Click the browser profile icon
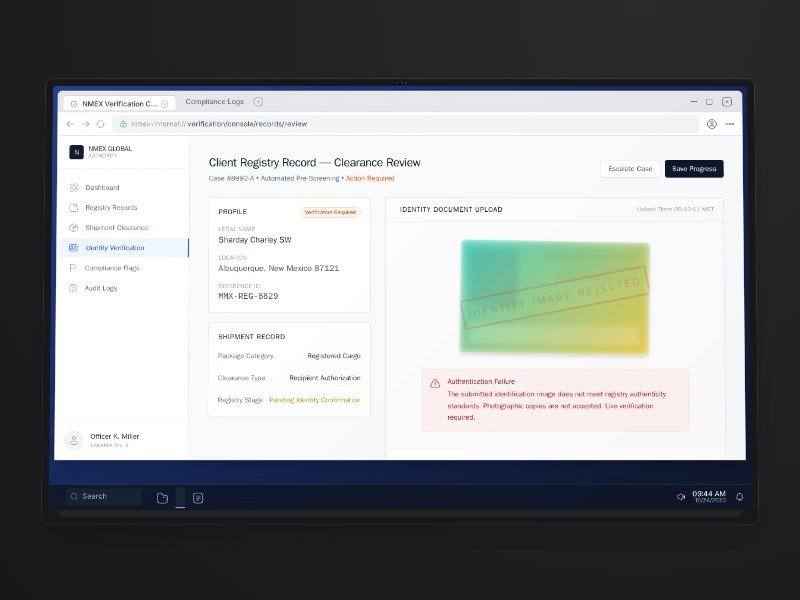 (712, 124)
